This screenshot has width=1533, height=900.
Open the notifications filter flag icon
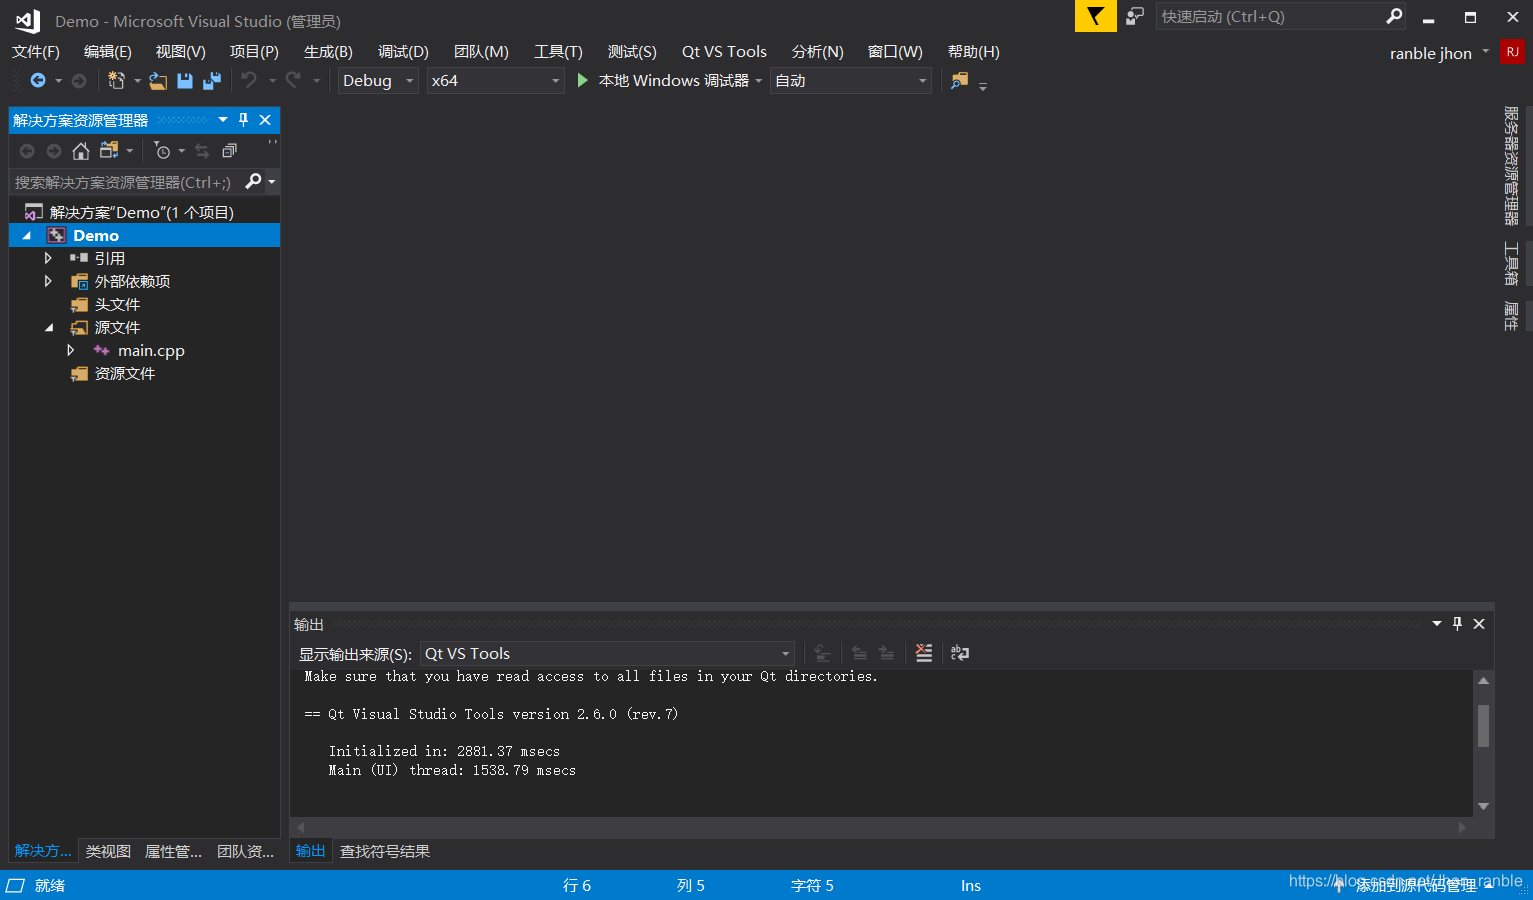click(1096, 16)
